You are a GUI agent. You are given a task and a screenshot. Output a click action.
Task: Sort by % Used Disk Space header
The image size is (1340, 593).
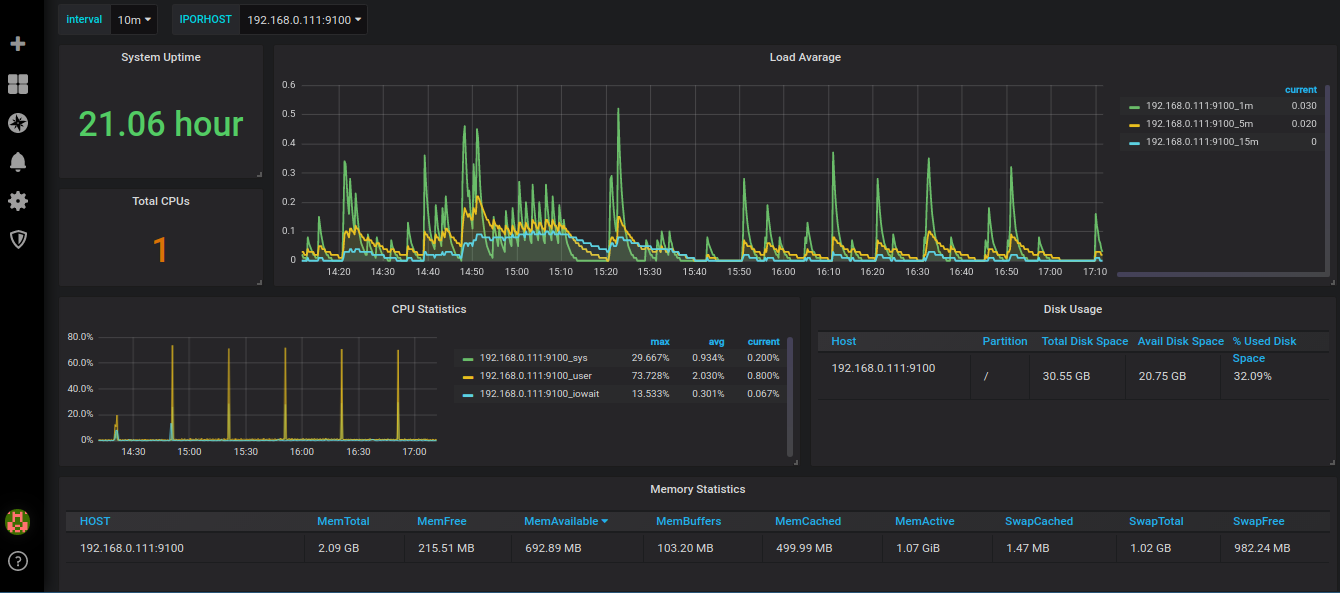coord(1265,349)
